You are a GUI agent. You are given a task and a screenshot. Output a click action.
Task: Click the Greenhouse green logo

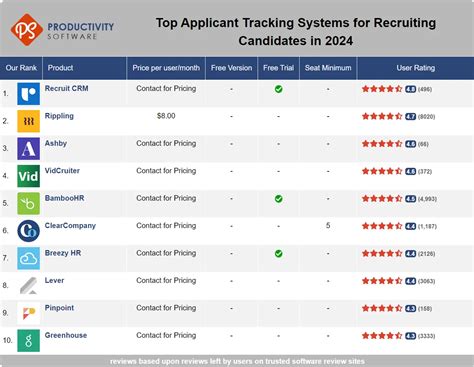click(29, 341)
